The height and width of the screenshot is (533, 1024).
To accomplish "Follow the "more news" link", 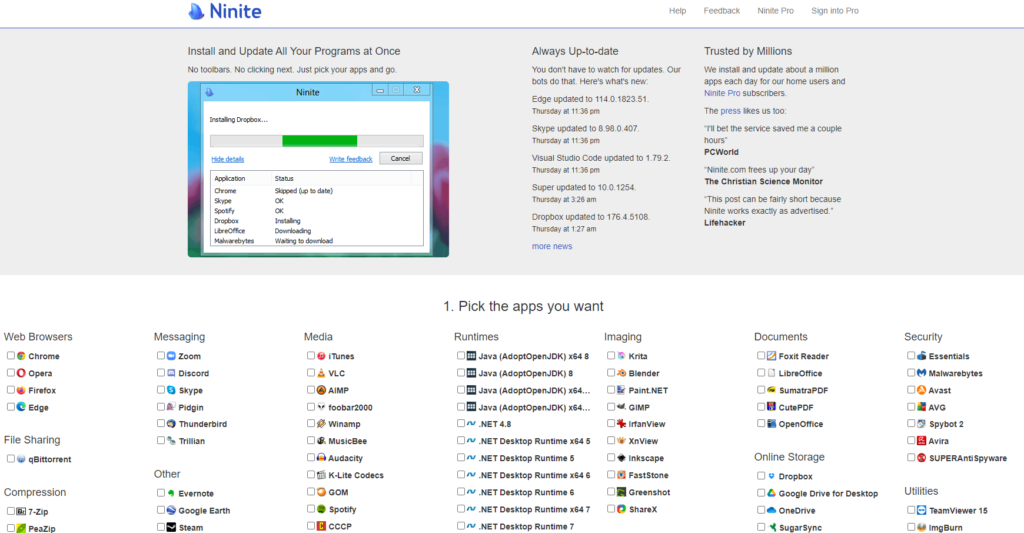I will (552, 246).
